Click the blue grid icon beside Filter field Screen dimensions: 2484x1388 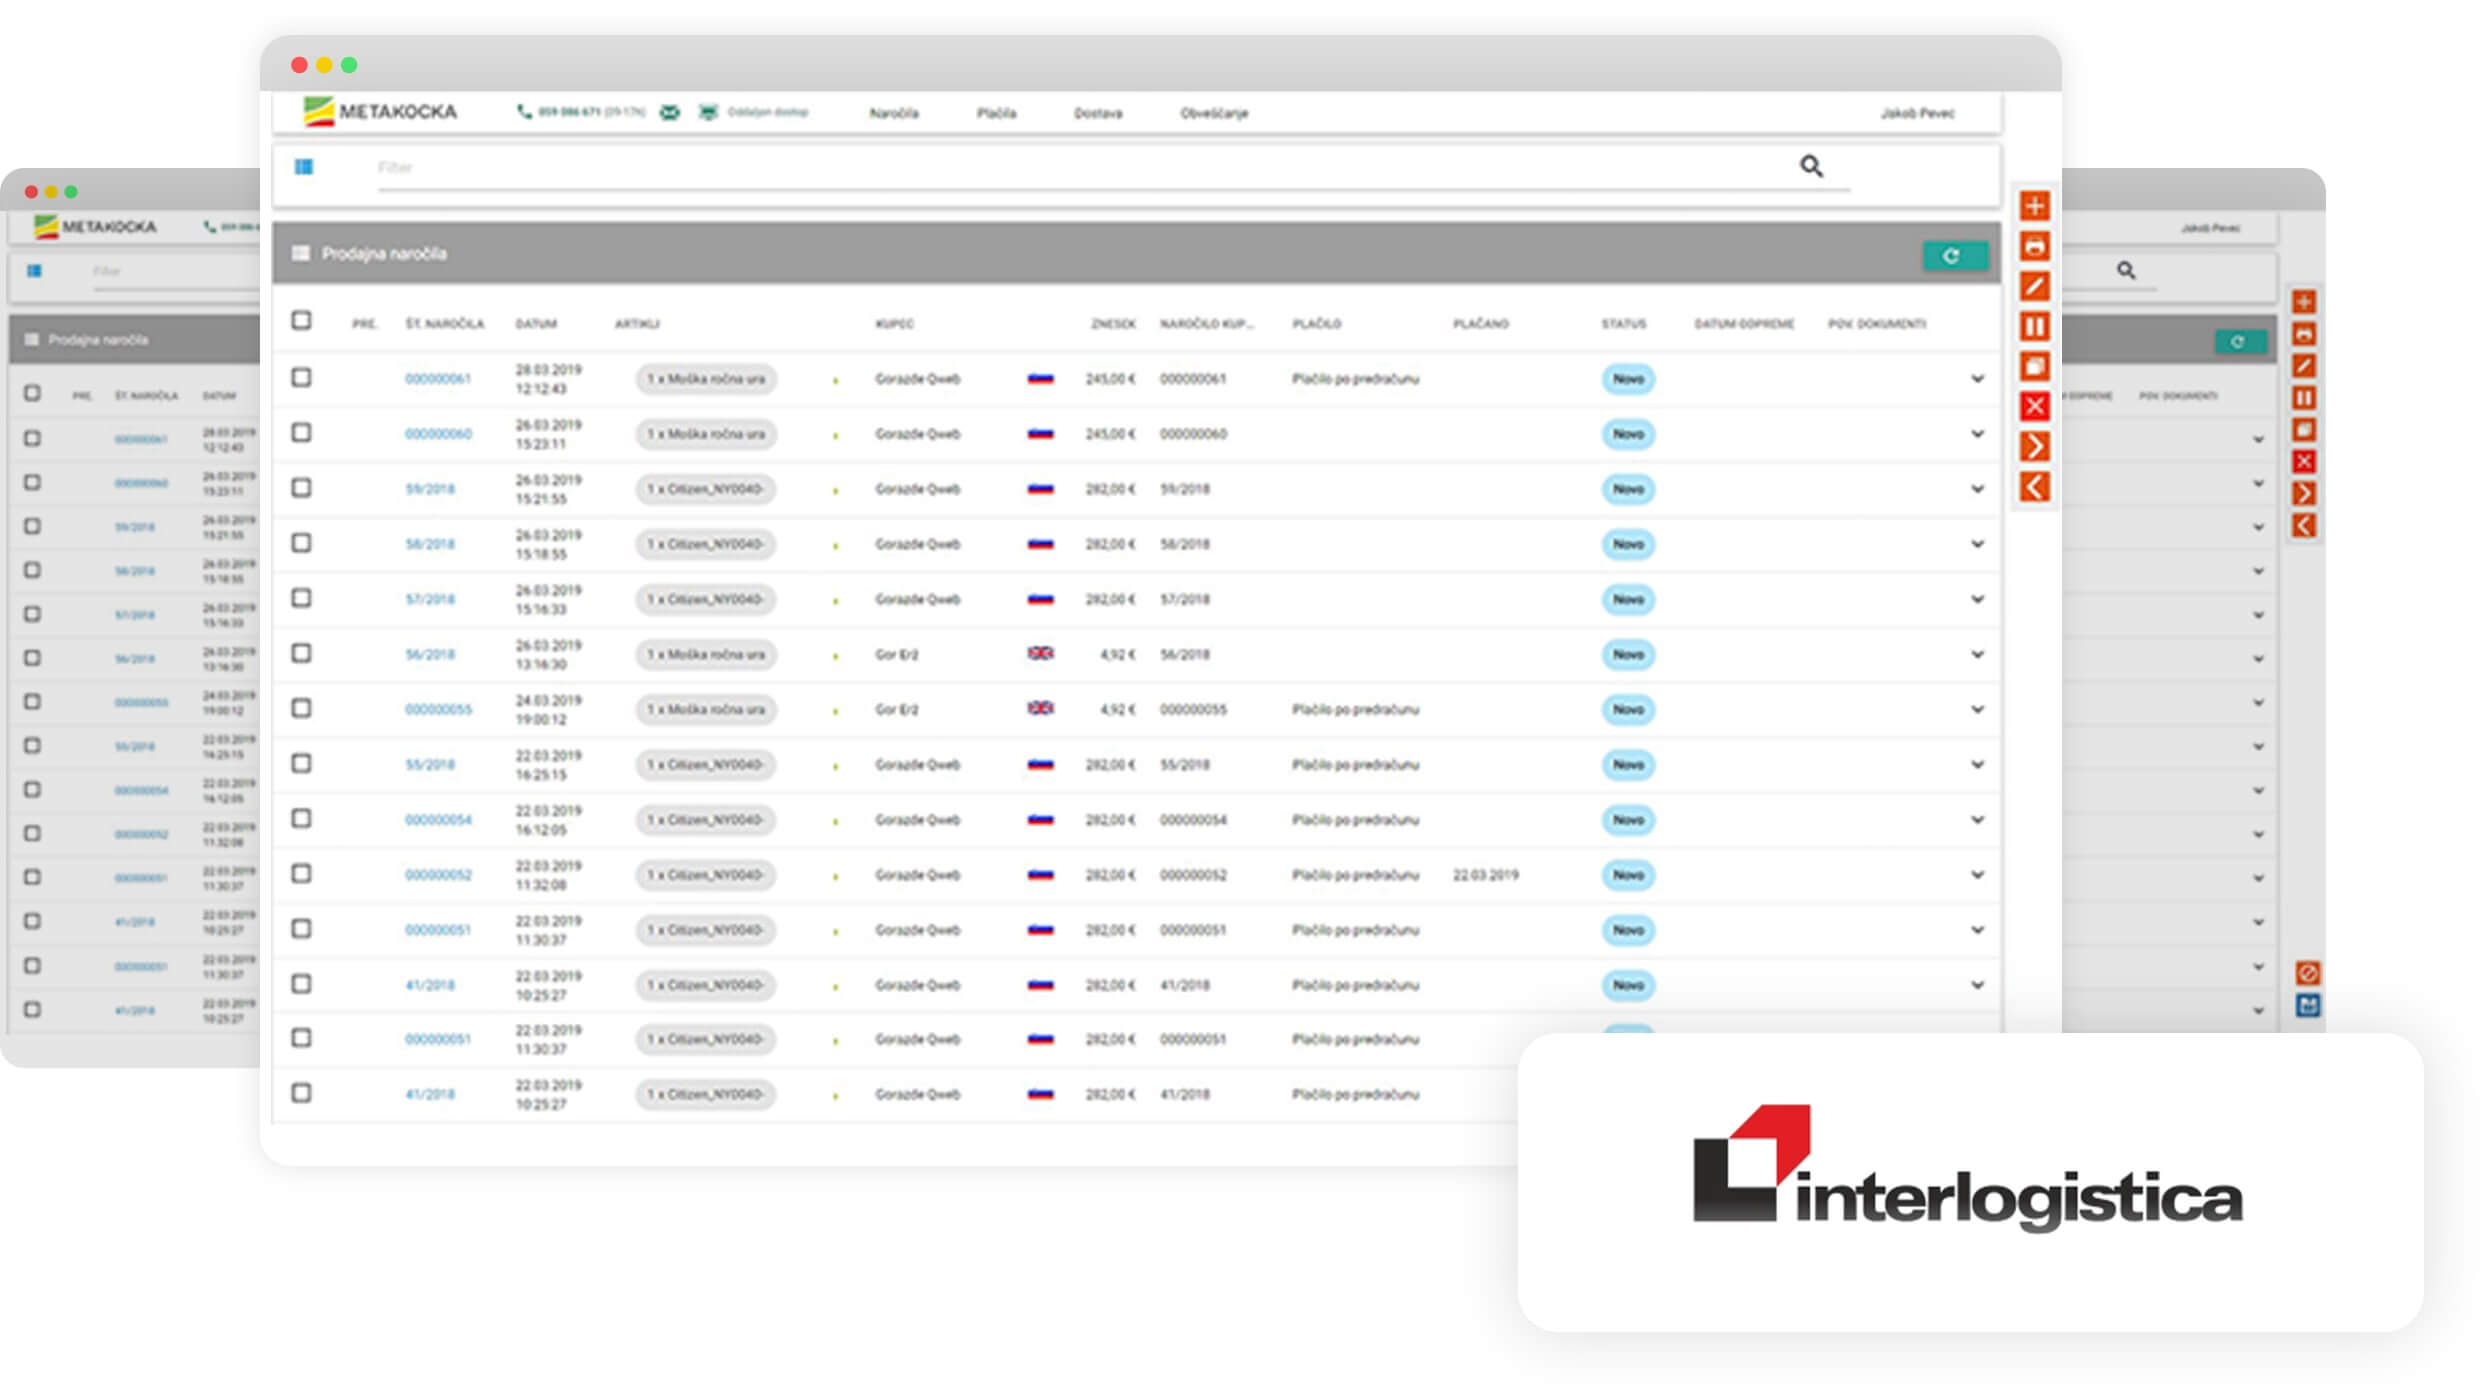304,167
